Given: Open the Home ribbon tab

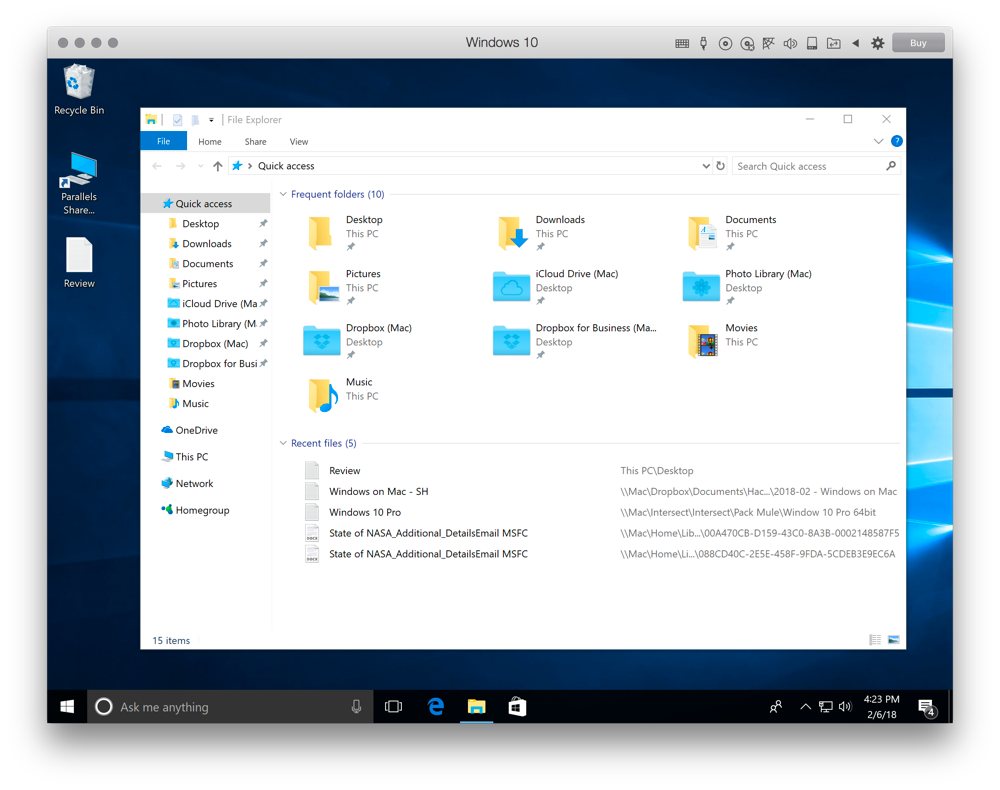Looking at the screenshot, I should [x=210, y=142].
